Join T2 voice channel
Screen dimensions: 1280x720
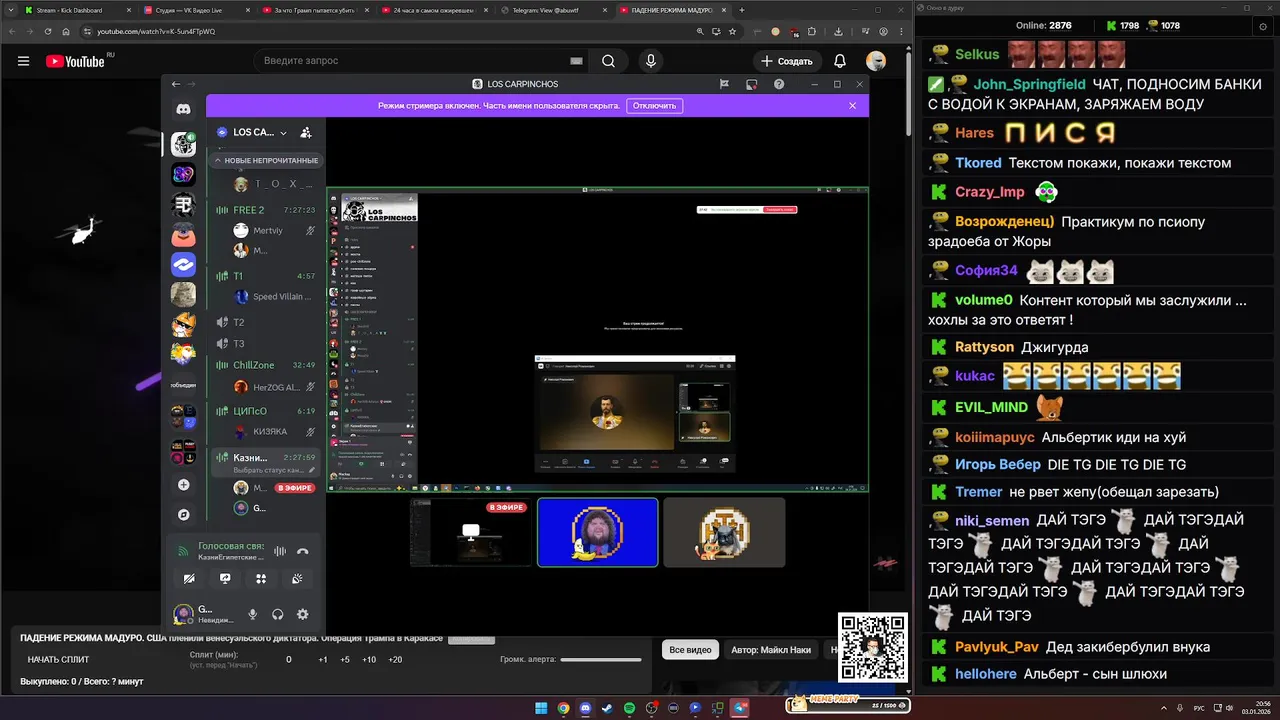(265, 322)
